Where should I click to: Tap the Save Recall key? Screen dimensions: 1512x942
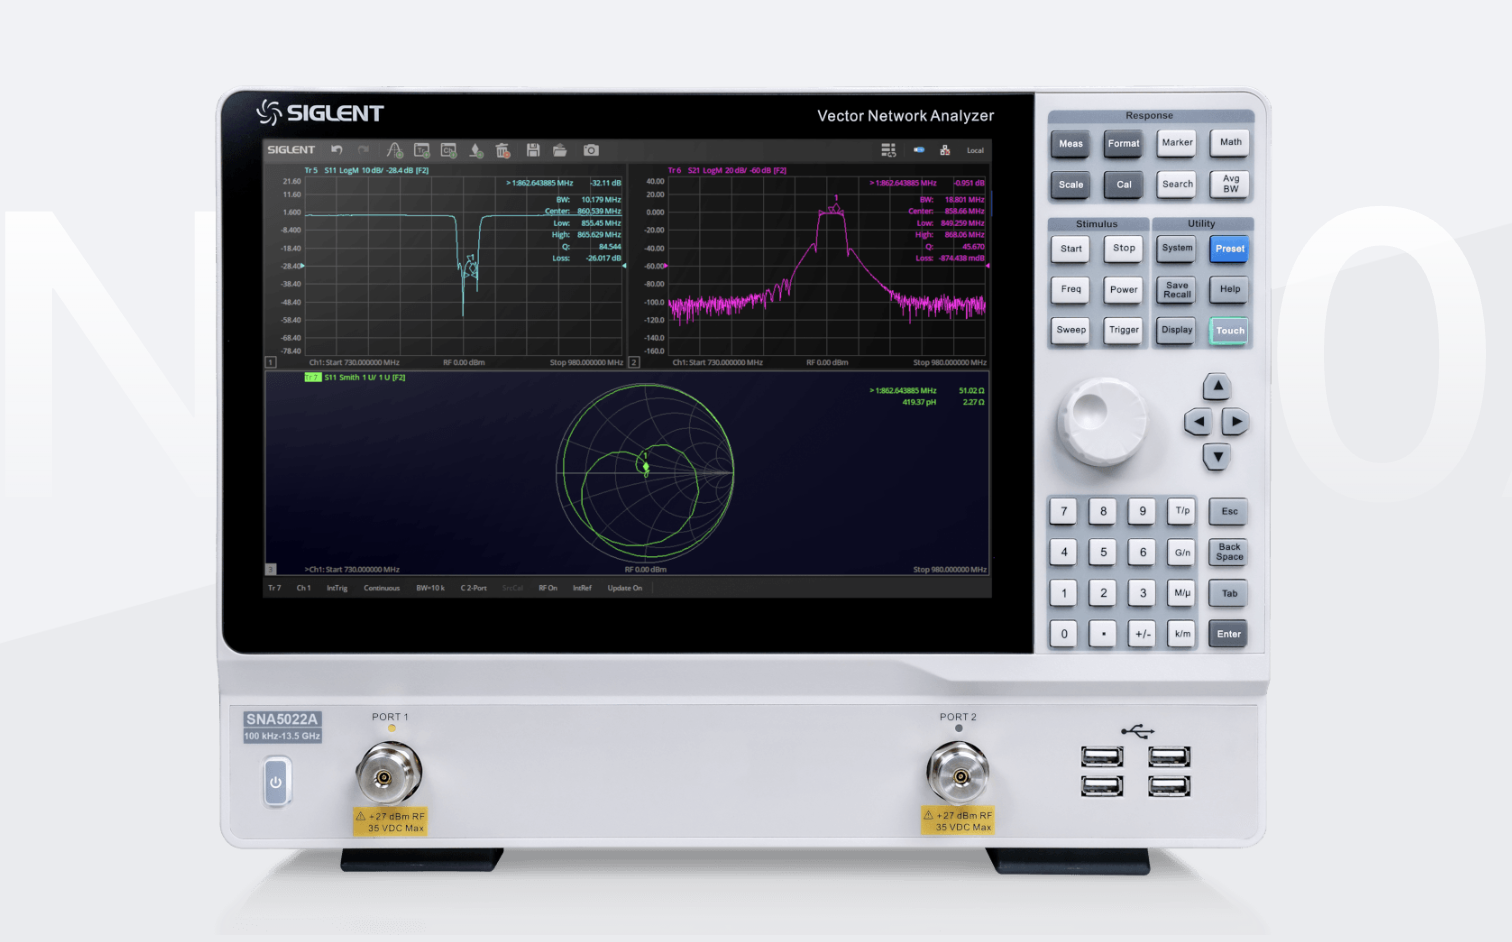coord(1177,290)
